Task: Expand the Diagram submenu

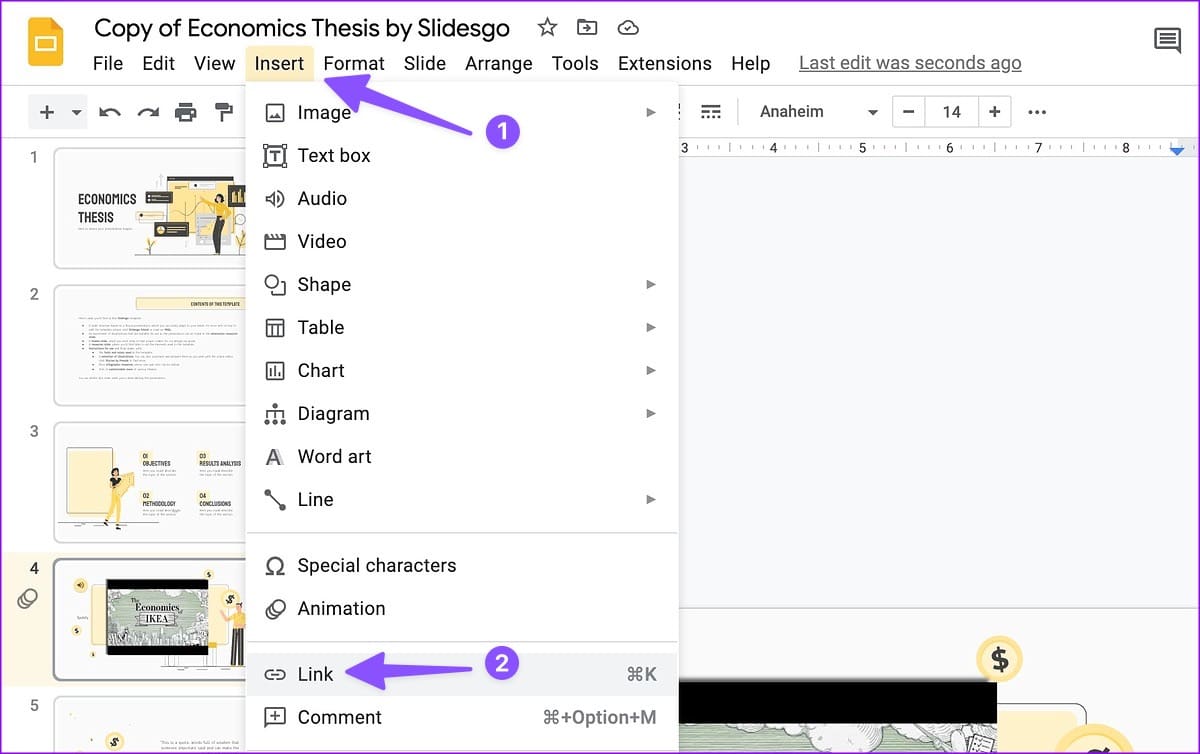Action: pos(461,413)
